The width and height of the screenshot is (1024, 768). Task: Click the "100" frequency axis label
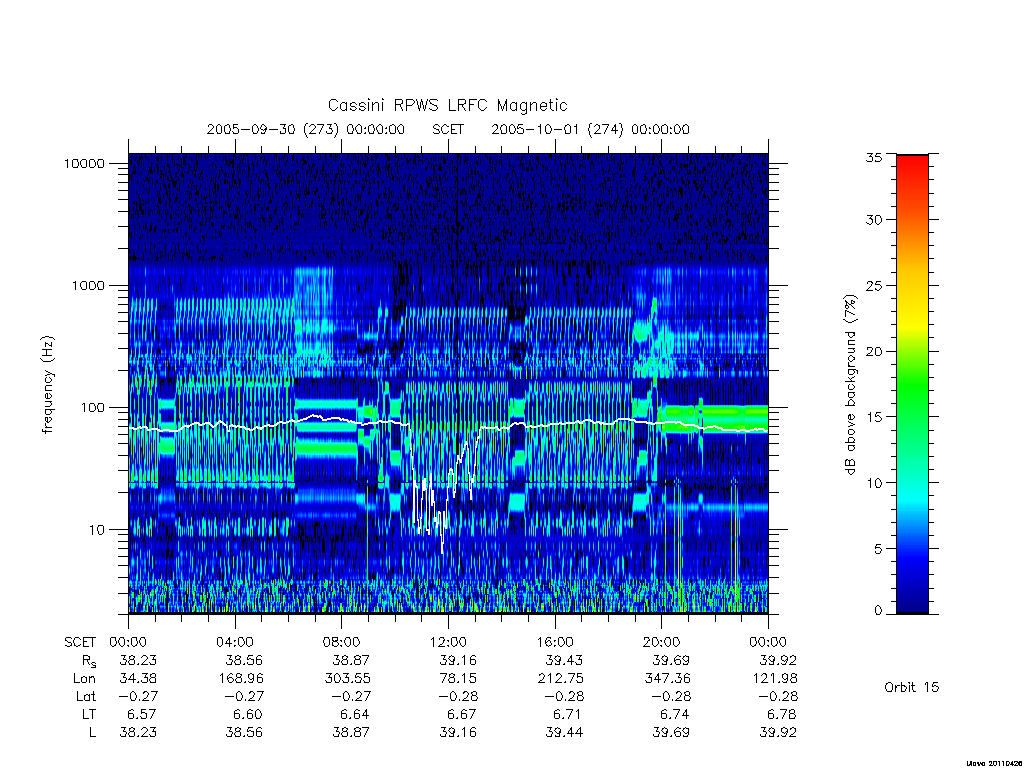pyautogui.click(x=92, y=408)
